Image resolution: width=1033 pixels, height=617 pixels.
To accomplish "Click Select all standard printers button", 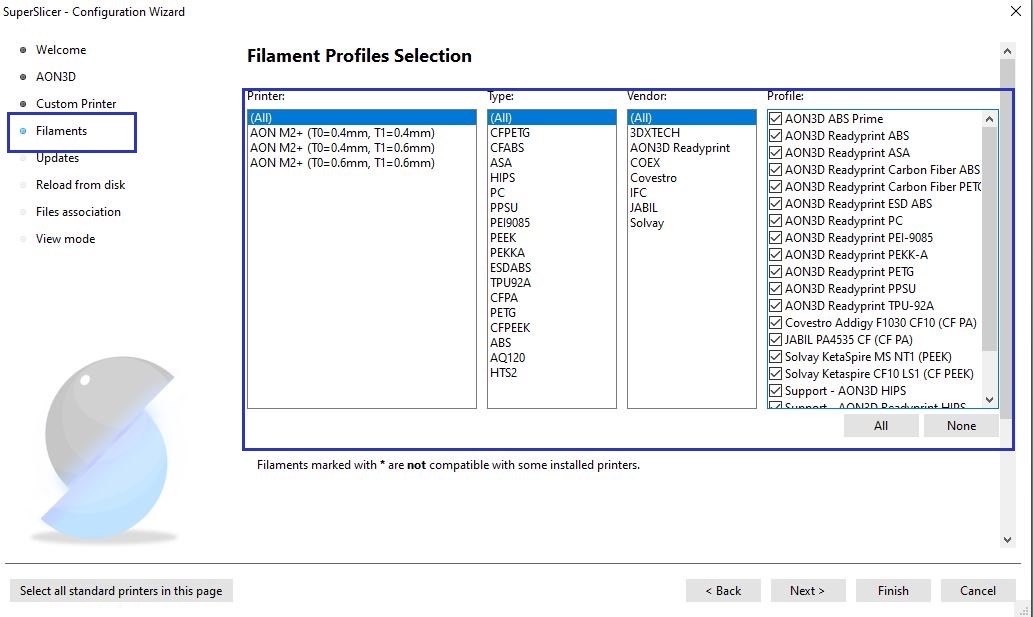I will 121,591.
